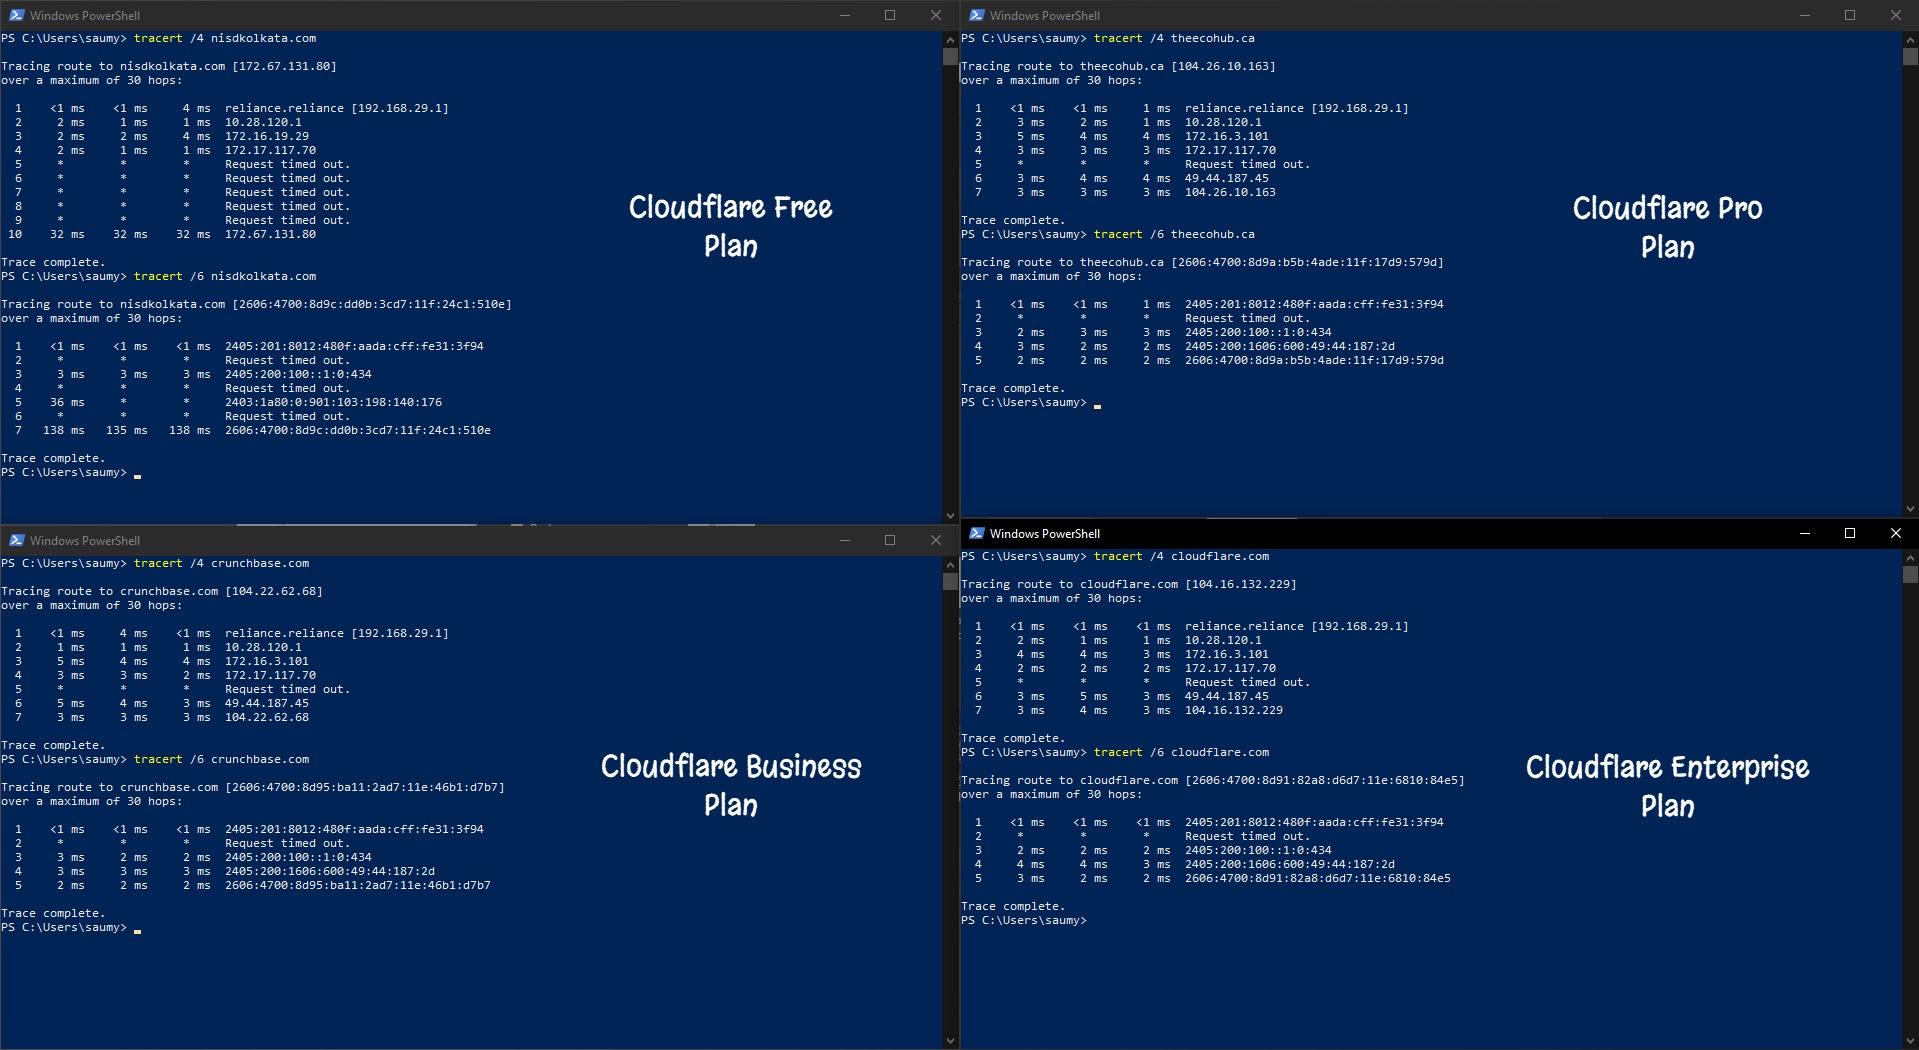
Task: Click scroll-up arrow in theecohub.ca window
Action: (1910, 39)
